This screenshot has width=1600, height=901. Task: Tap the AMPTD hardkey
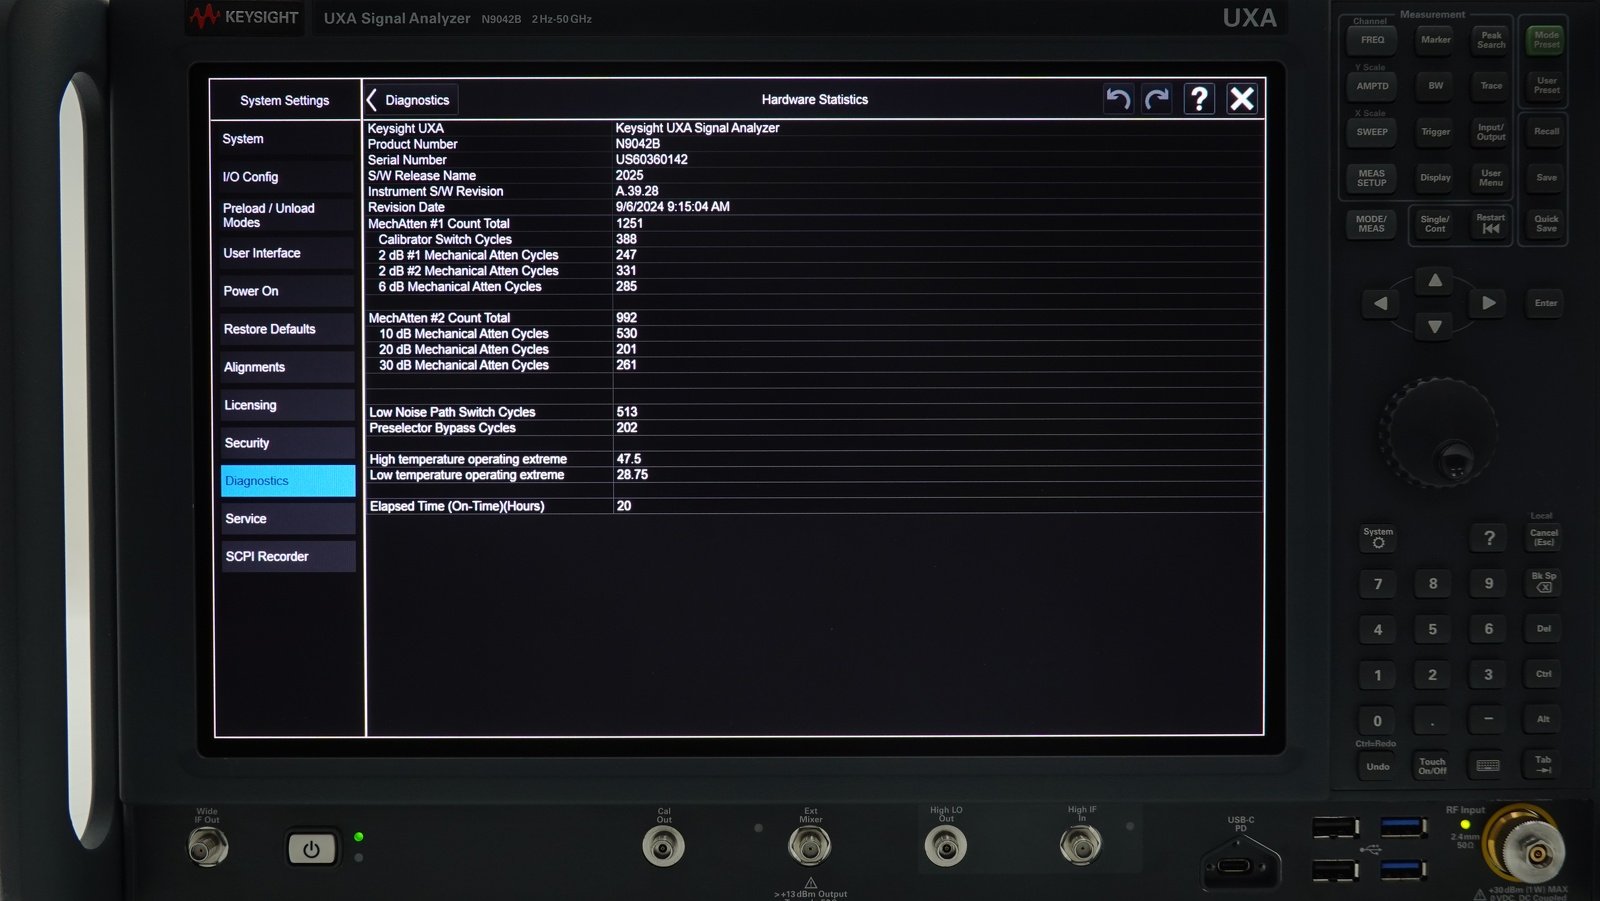pyautogui.click(x=1372, y=86)
